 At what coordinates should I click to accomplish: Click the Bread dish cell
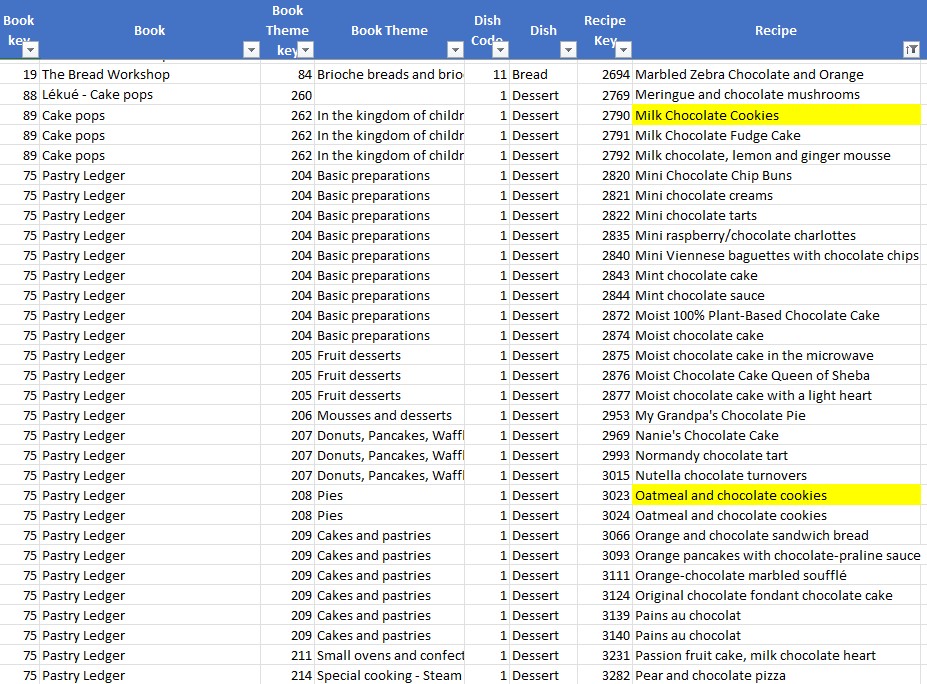click(530, 74)
